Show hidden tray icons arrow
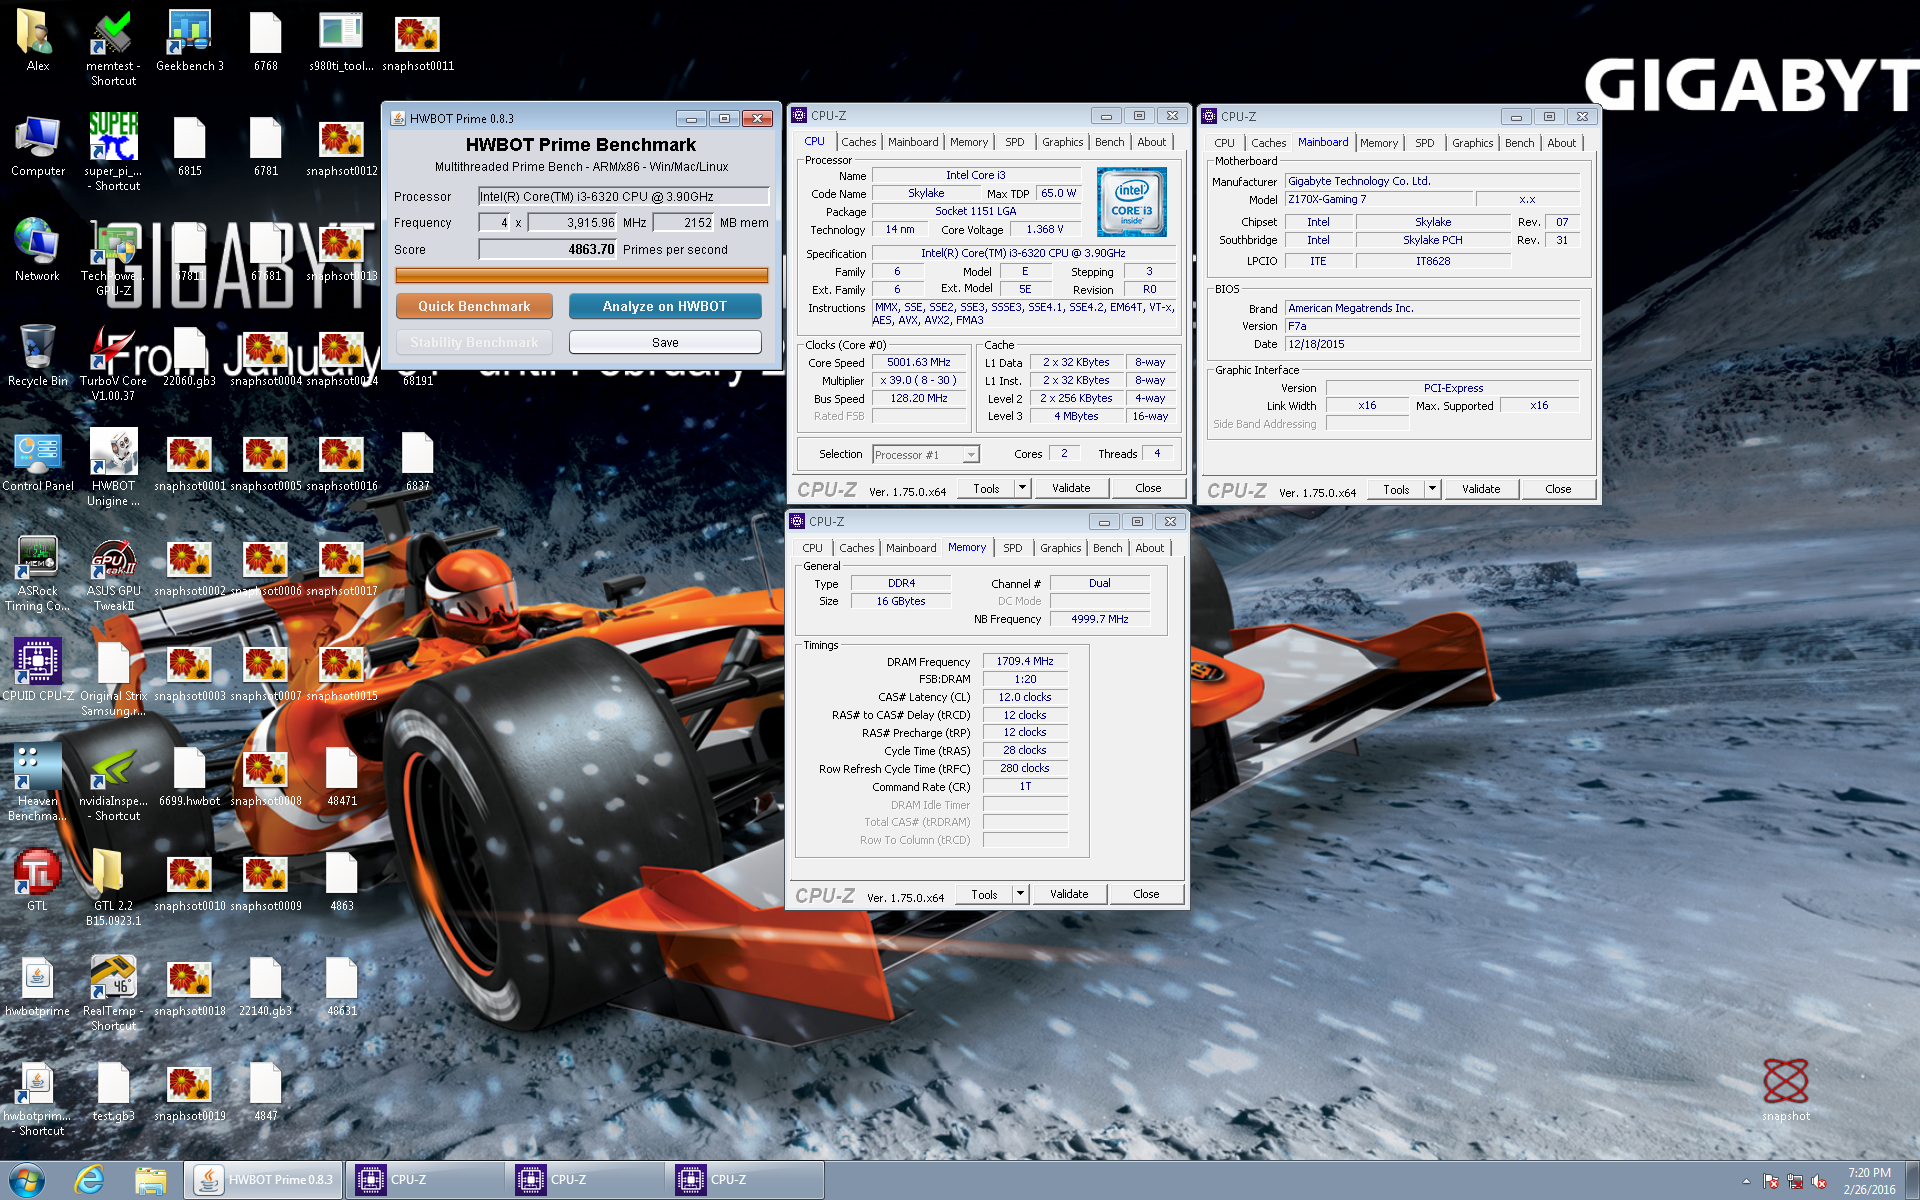 point(1746,1181)
